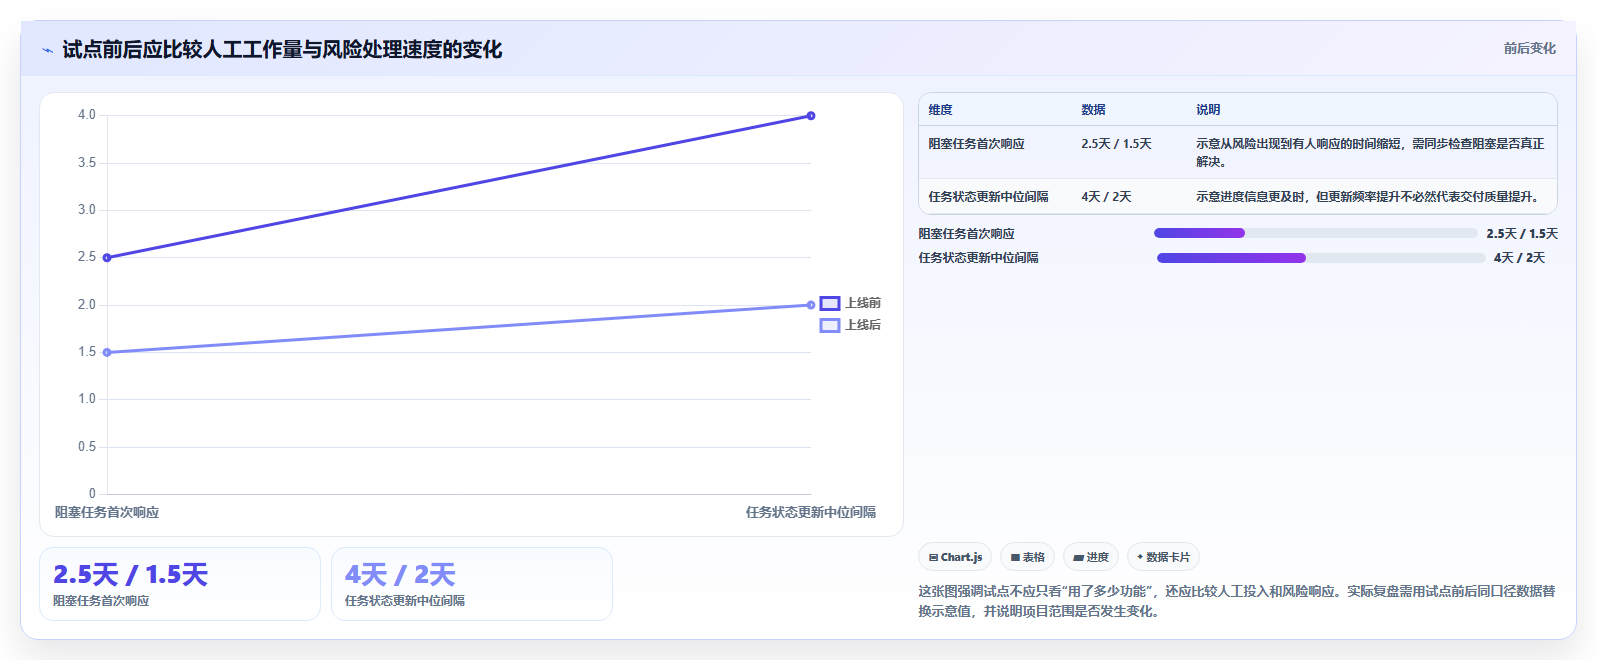Screen dimensions: 1597x660
Task: Click the 数据卡片 tag chip
Action: [1163, 557]
